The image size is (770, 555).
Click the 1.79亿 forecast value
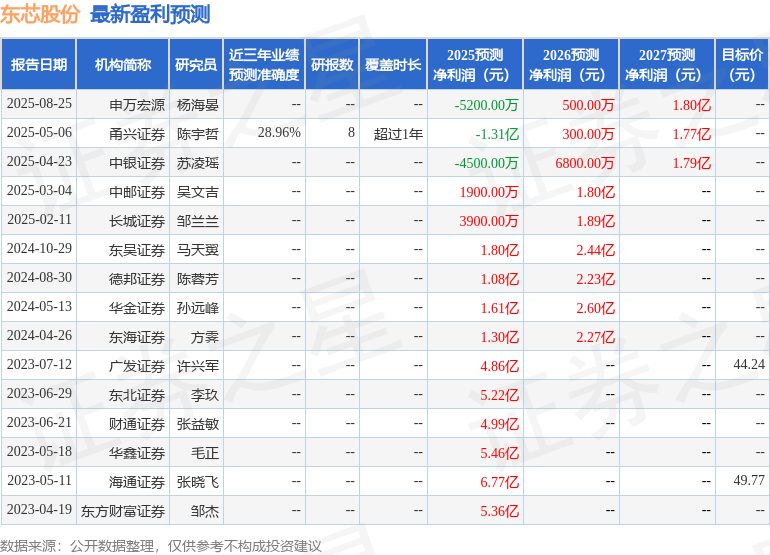[692, 163]
